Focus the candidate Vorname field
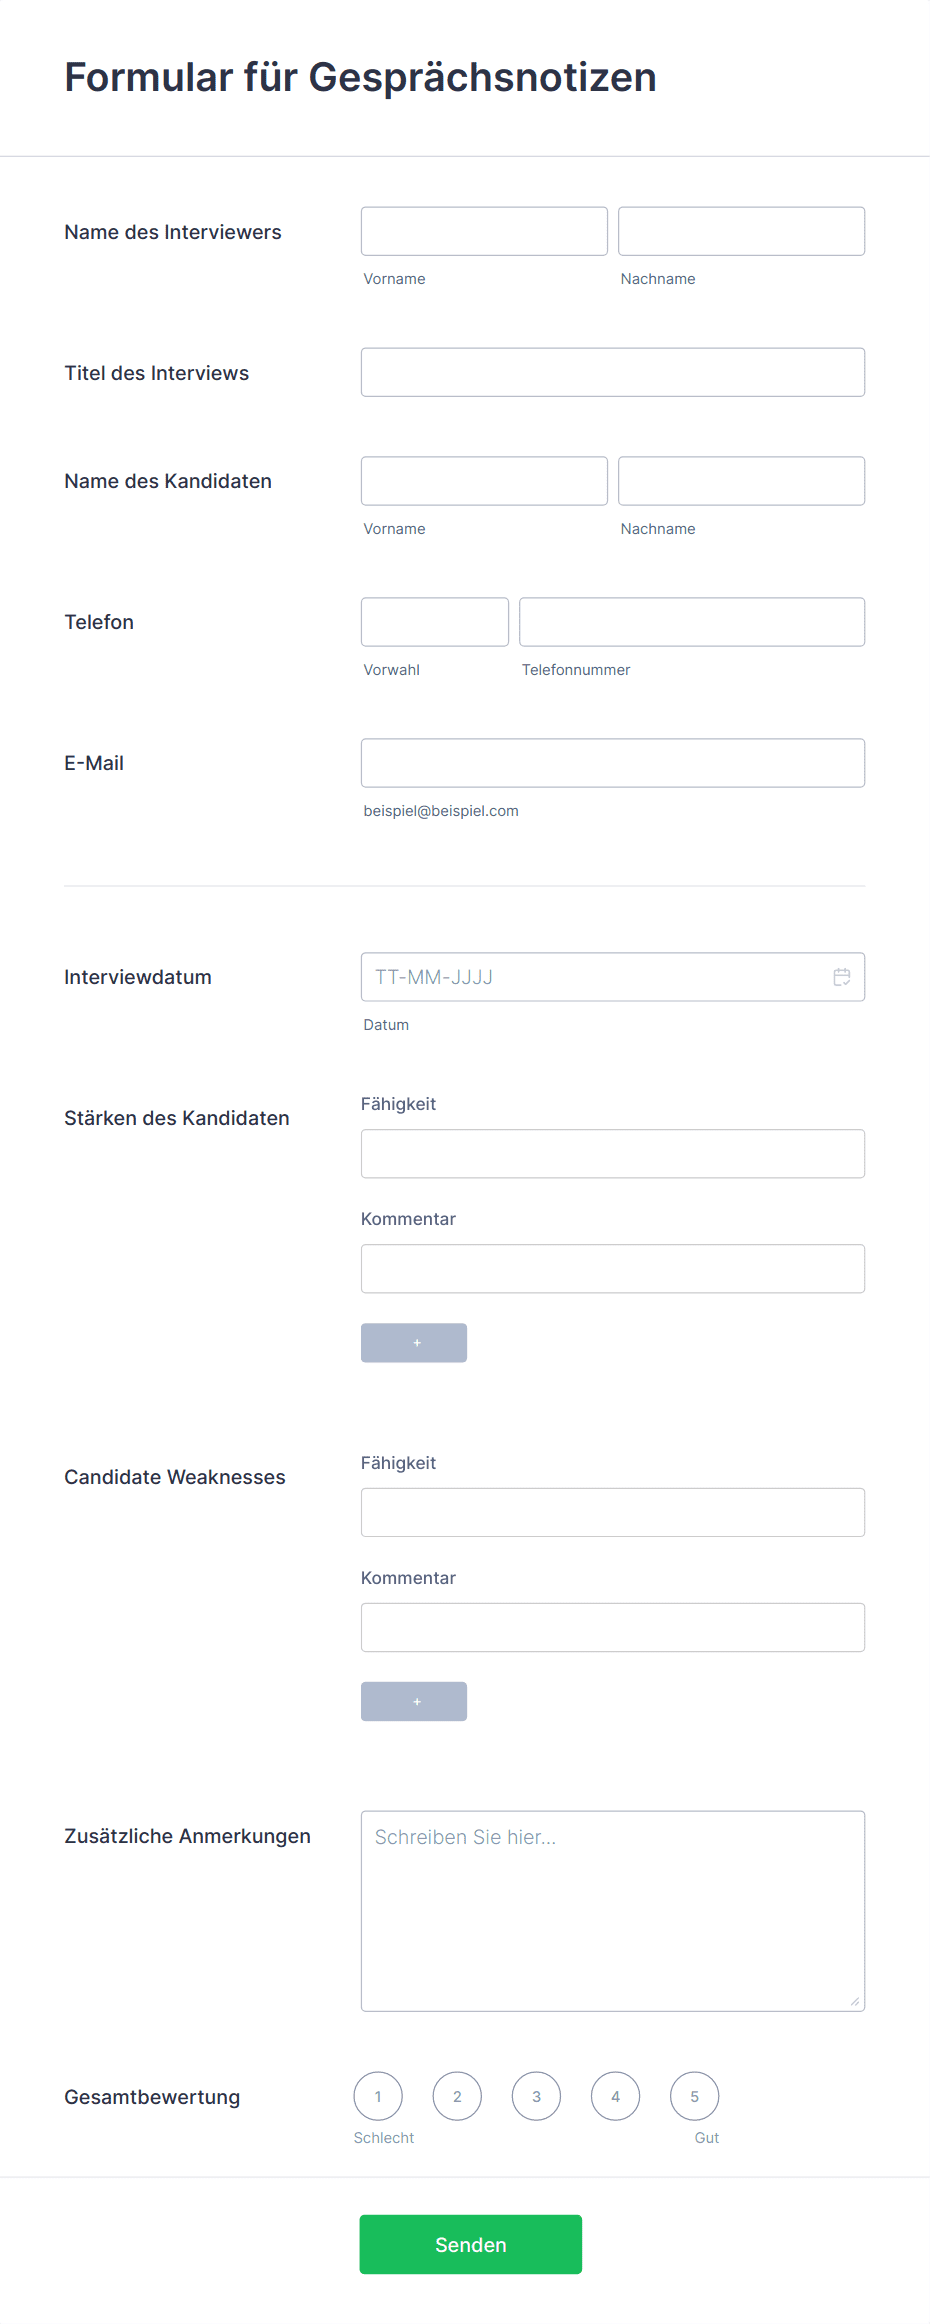930x2324 pixels. (x=484, y=481)
